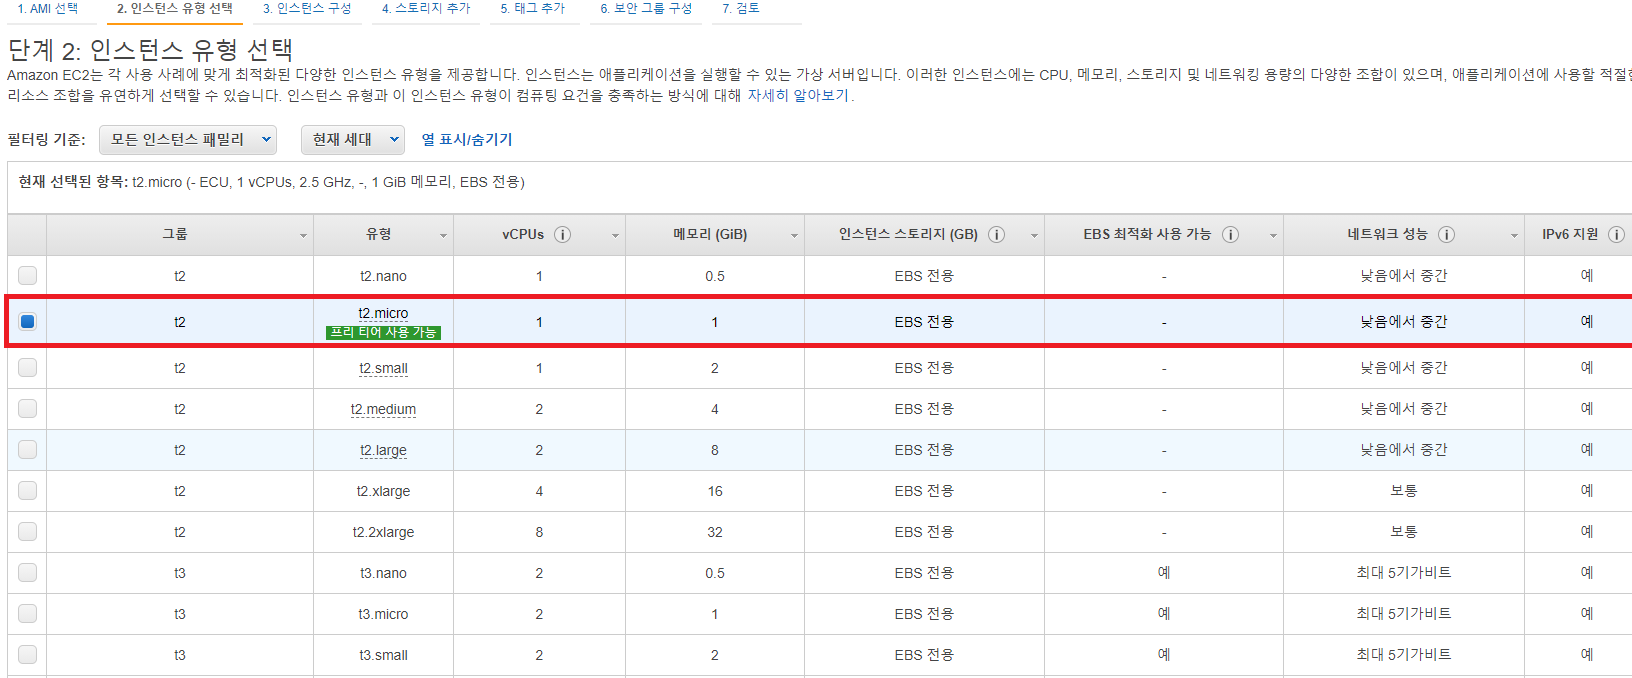Select the t2.medium instance checkbox
The height and width of the screenshot is (678, 1632).
[27, 409]
